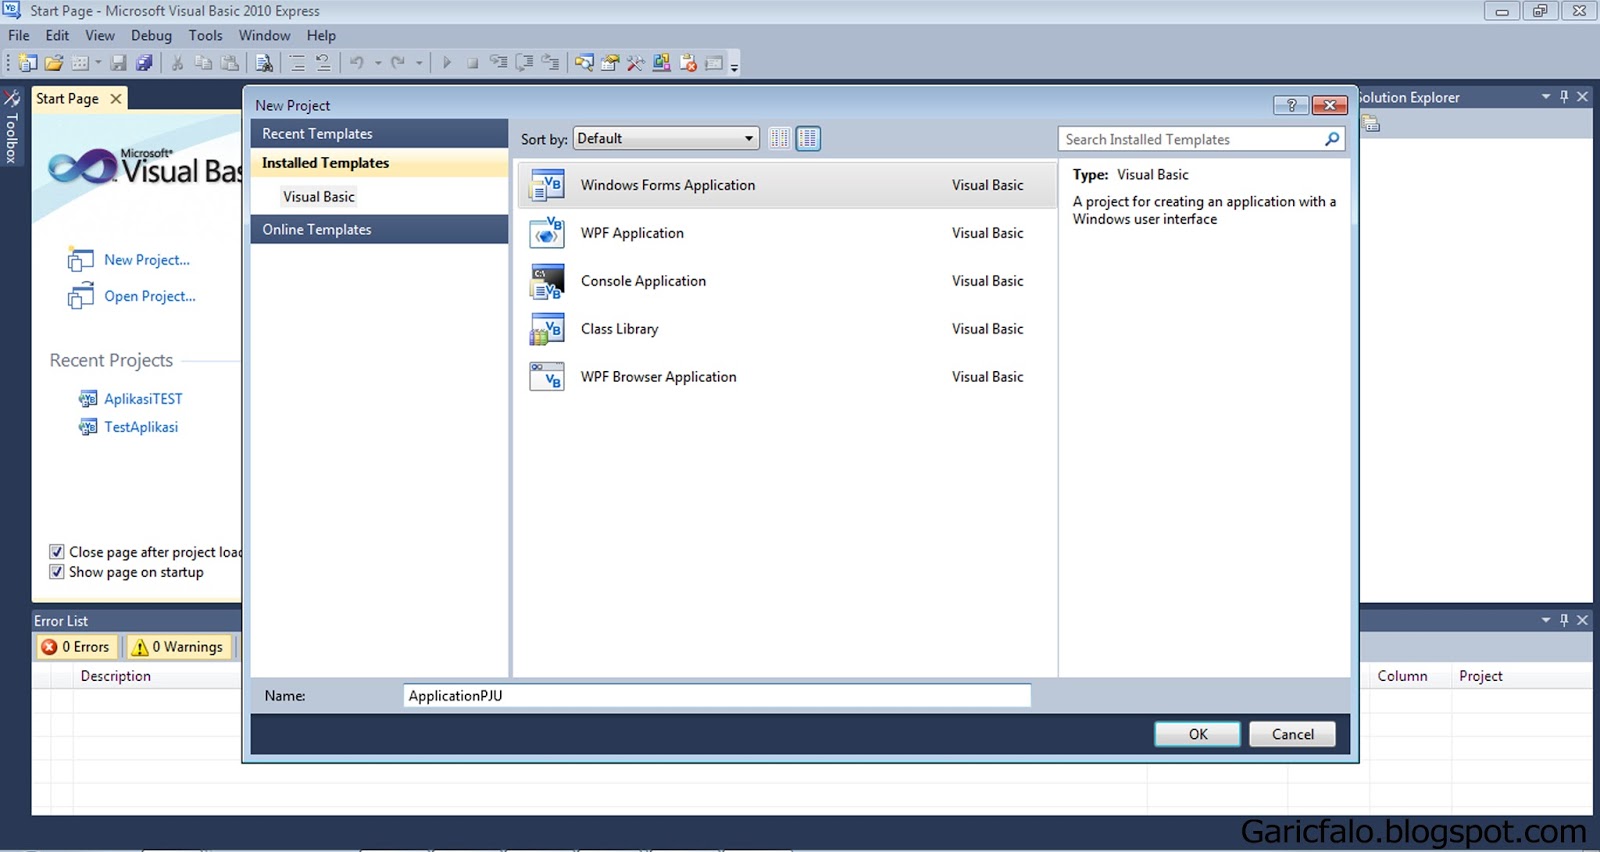Open the Toolbox hammer-and-wrench toolbar icon
This screenshot has height=852, width=1600.
click(636, 63)
